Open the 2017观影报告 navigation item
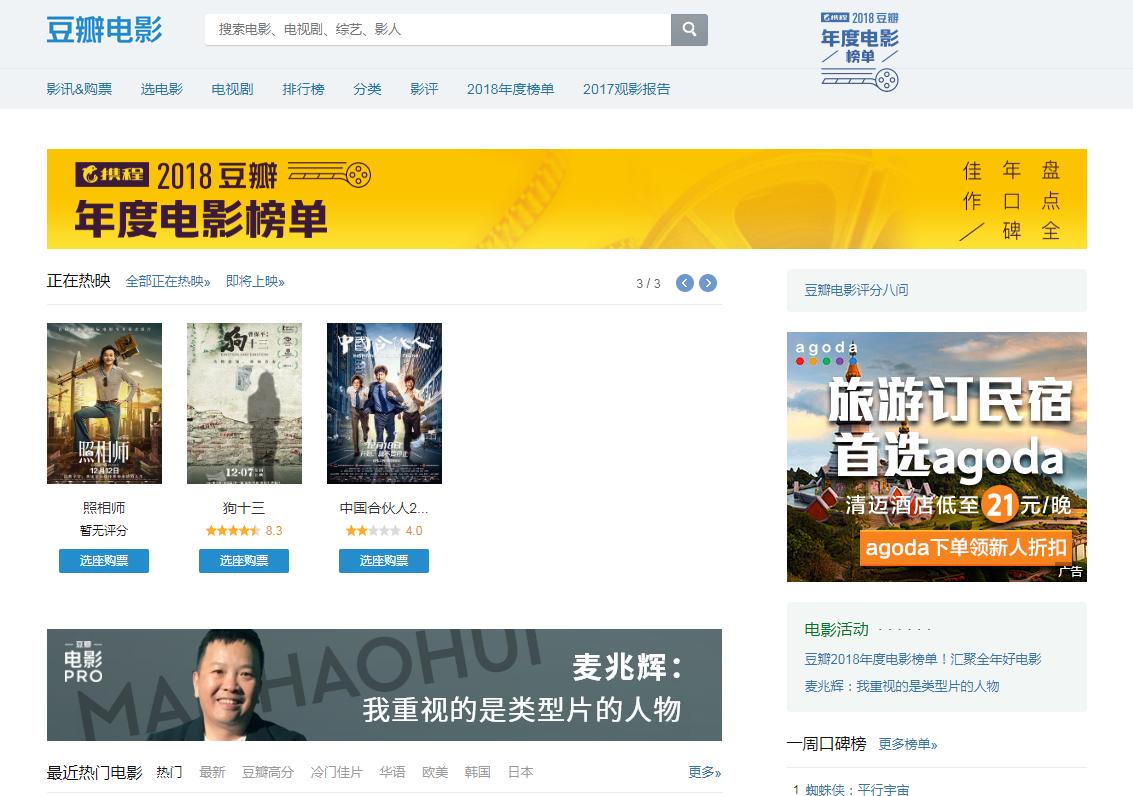The image size is (1133, 796). tap(626, 89)
